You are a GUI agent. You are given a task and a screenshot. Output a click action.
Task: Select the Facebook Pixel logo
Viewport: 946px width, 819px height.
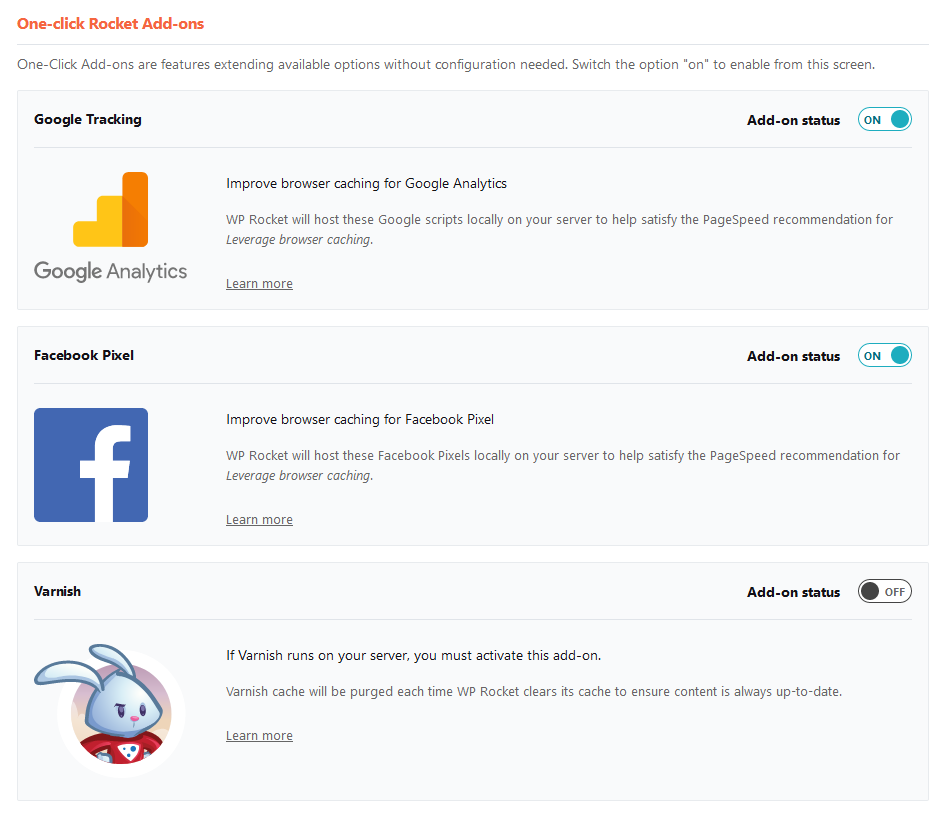(x=90, y=464)
